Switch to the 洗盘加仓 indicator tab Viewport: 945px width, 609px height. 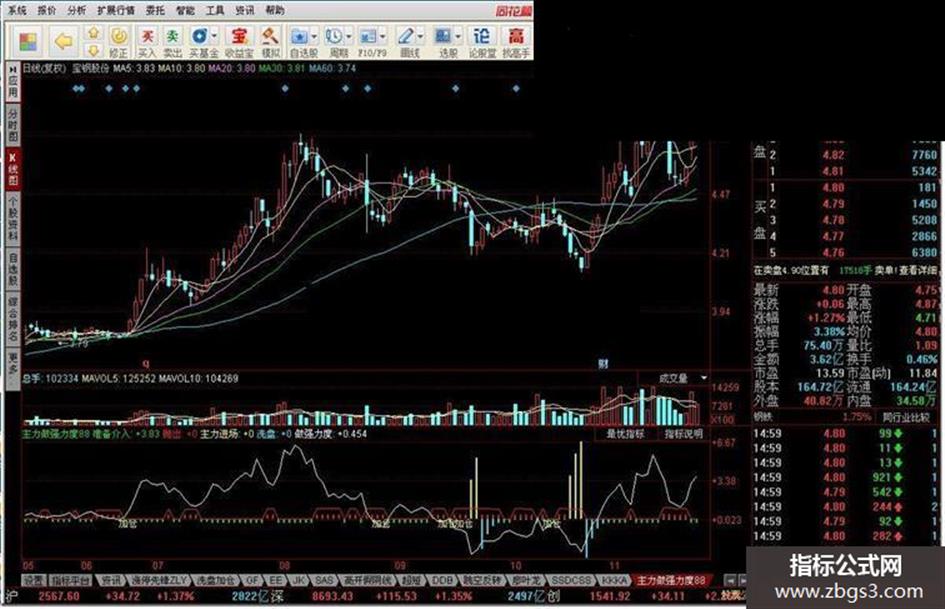point(215,580)
